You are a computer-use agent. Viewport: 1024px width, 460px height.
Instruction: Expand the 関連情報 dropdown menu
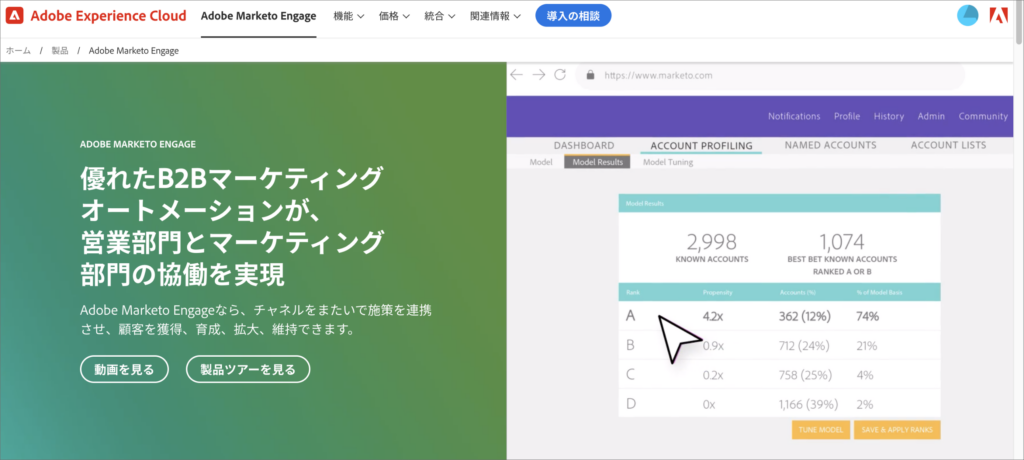pos(496,16)
